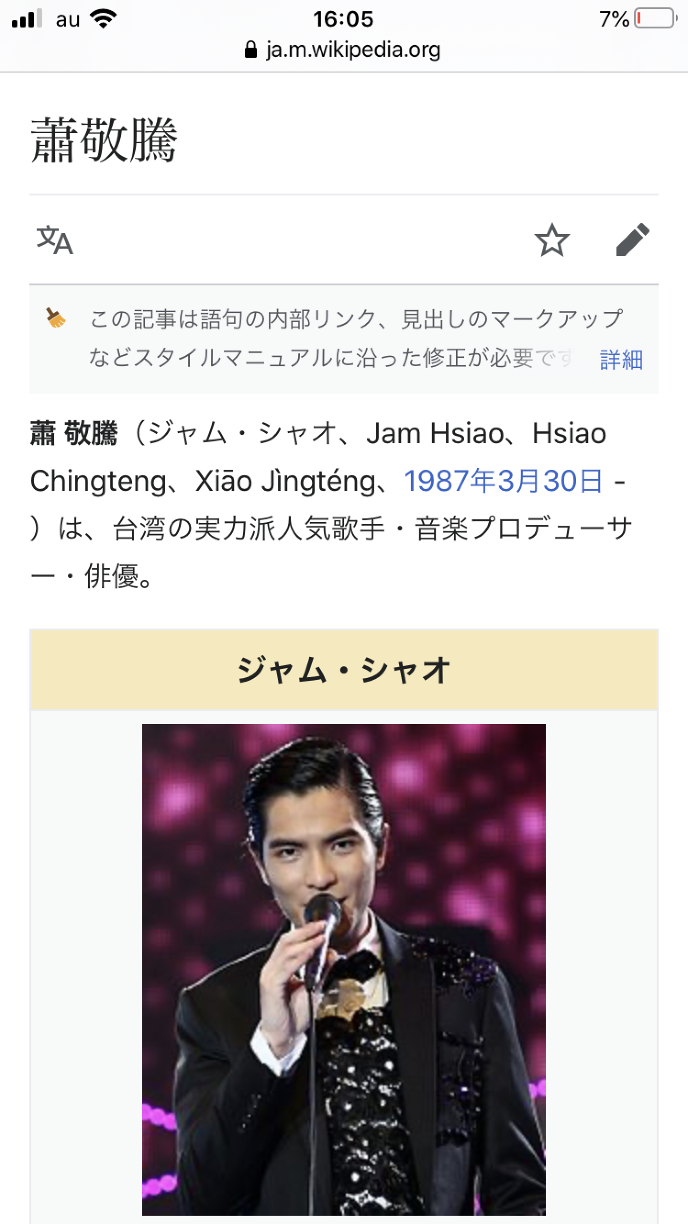Tap the broom icon in cleanup notice

point(56,319)
